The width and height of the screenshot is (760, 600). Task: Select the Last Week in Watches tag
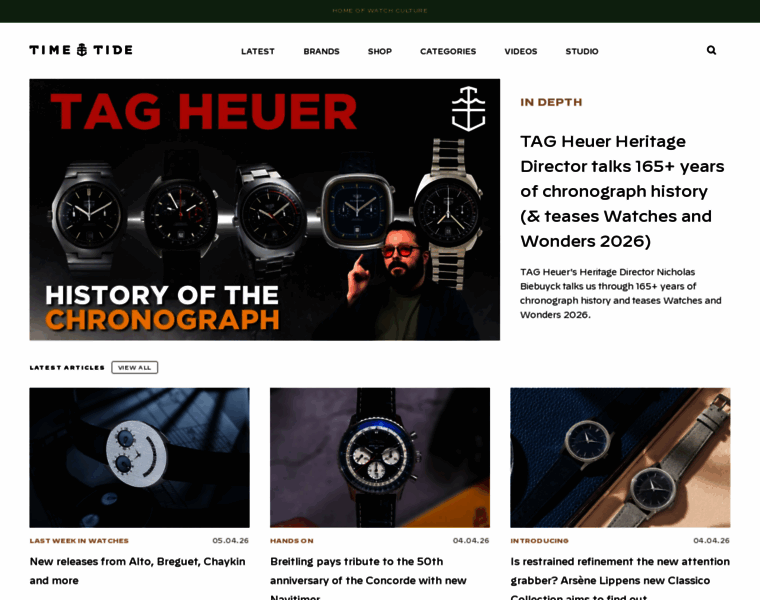(x=79, y=541)
